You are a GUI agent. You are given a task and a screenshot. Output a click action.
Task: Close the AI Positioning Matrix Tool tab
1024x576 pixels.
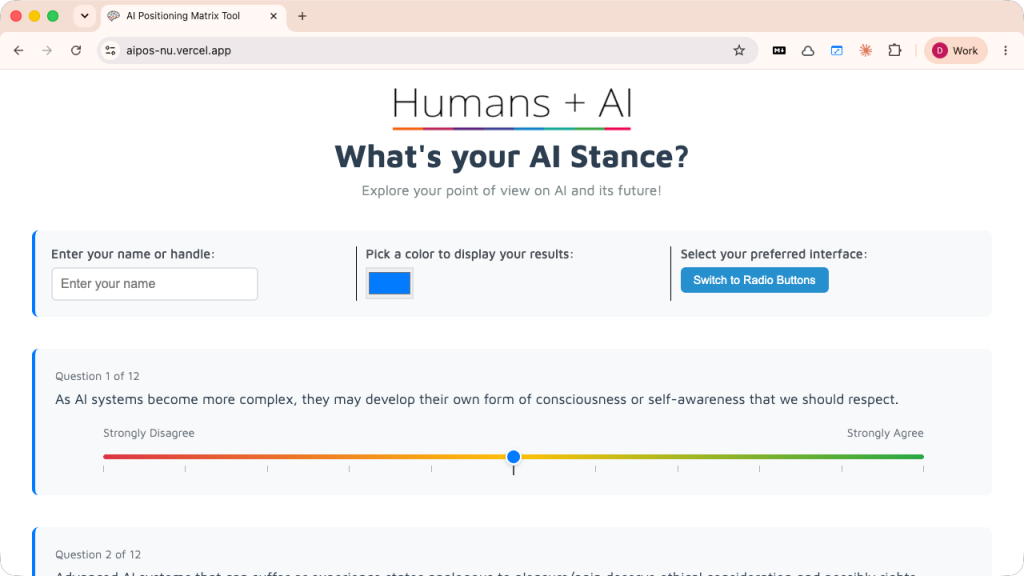pos(274,16)
